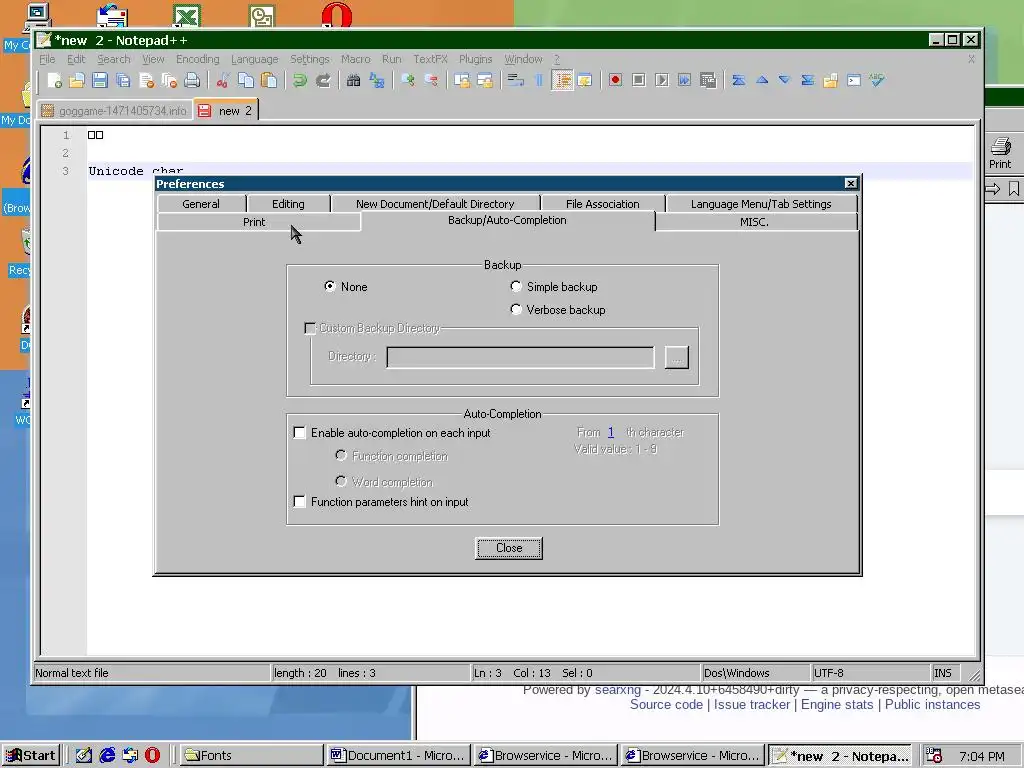Click the Save All toolbar icon
1024x768 pixels.
click(x=123, y=80)
